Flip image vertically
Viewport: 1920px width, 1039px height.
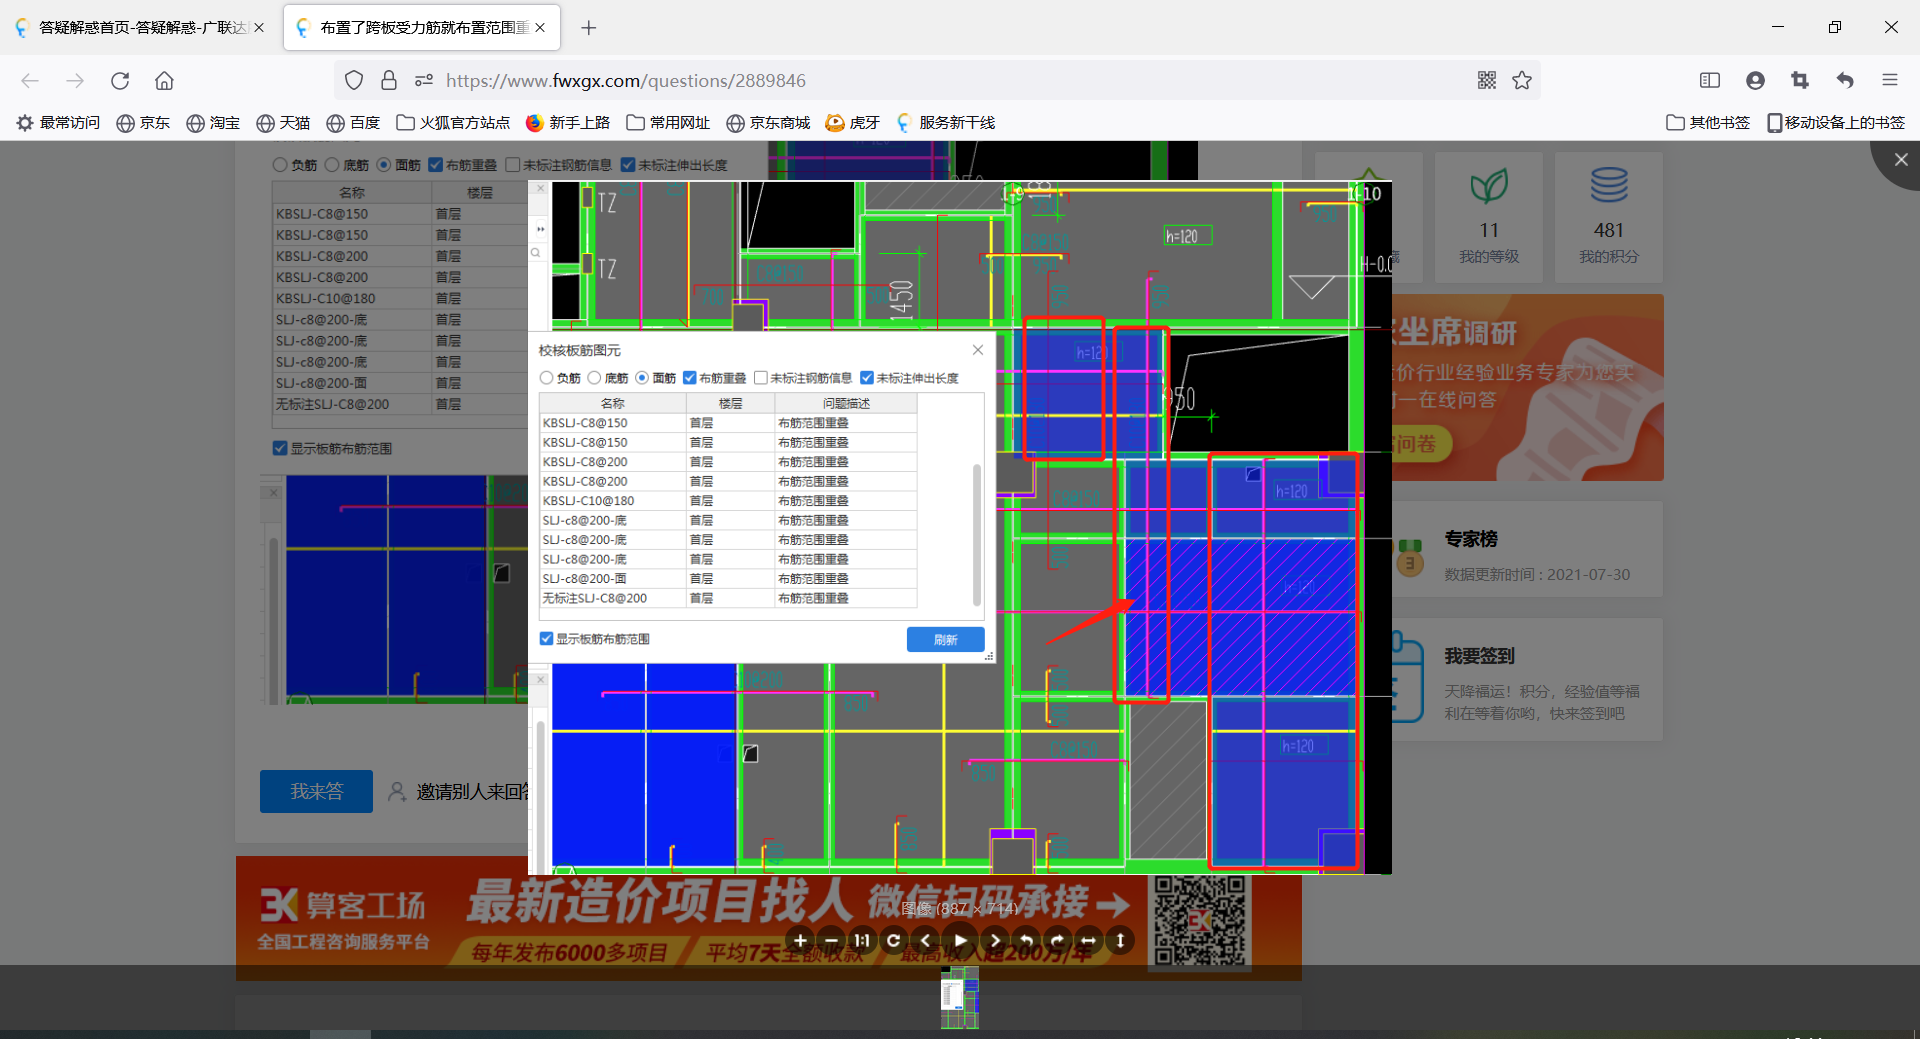(1120, 940)
